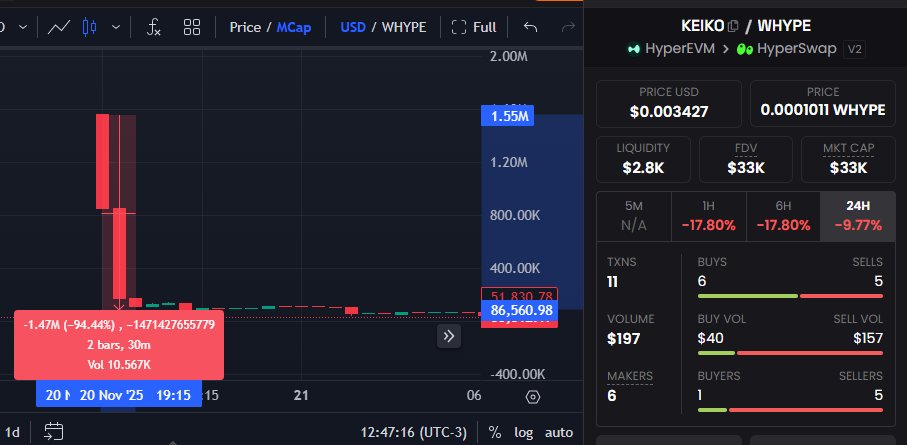Screen dimensions: 907x445
Task: Select the 24H timeframe tab
Action: [858, 215]
